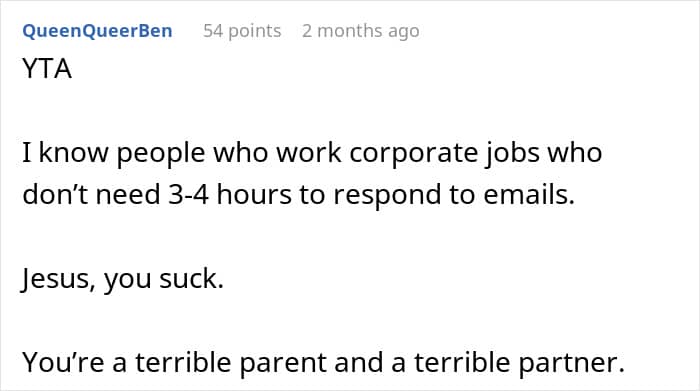Click the word points beside the score
The image size is (700, 391).
255,31
